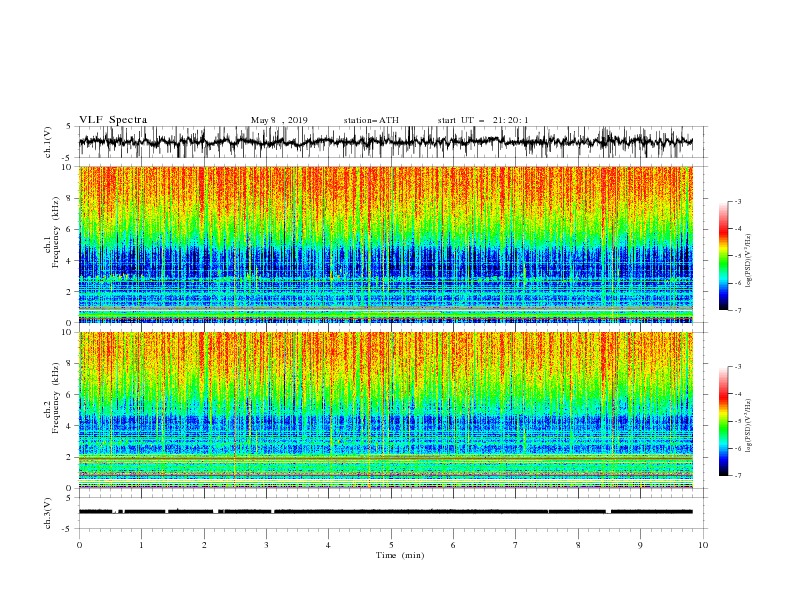Click the "0" tick label on Time axis
Viewport: 792px width, 612px height.
click(79, 545)
